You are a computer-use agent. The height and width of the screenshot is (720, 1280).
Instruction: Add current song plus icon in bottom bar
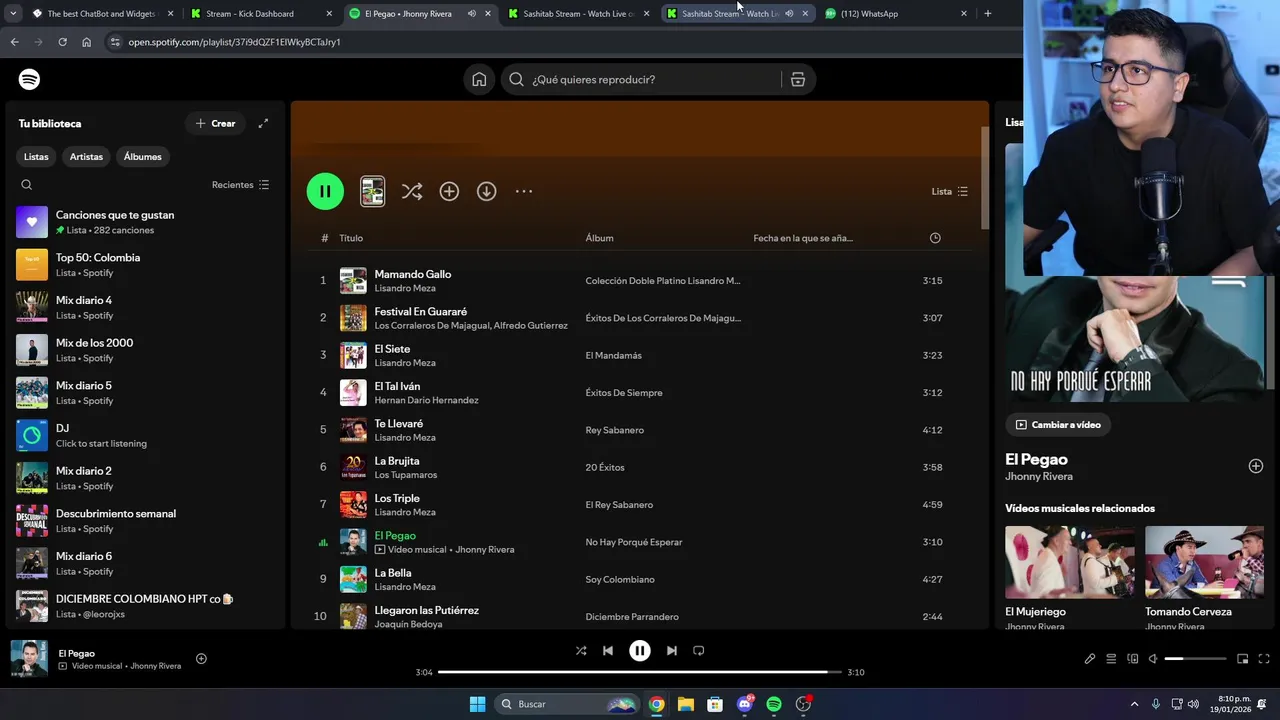(201, 658)
